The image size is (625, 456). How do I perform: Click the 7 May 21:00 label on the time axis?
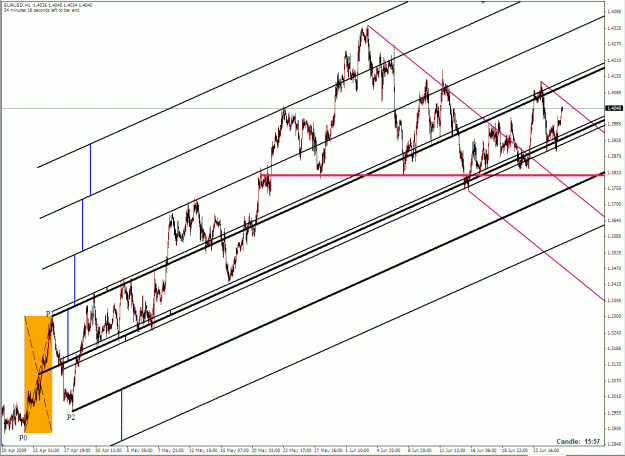pyautogui.click(x=171, y=448)
